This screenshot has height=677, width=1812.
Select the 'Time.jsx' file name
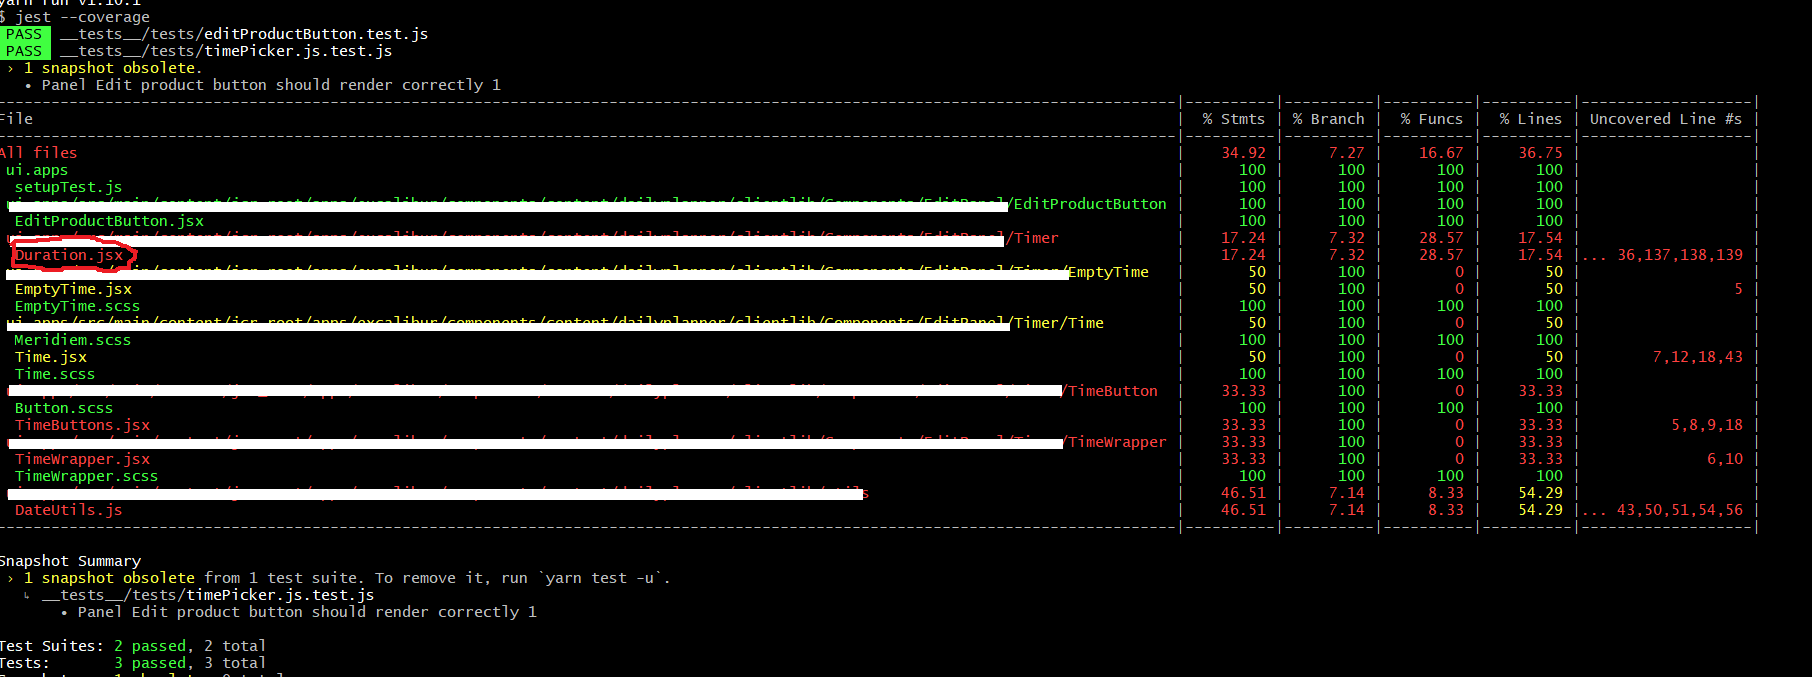coord(51,357)
